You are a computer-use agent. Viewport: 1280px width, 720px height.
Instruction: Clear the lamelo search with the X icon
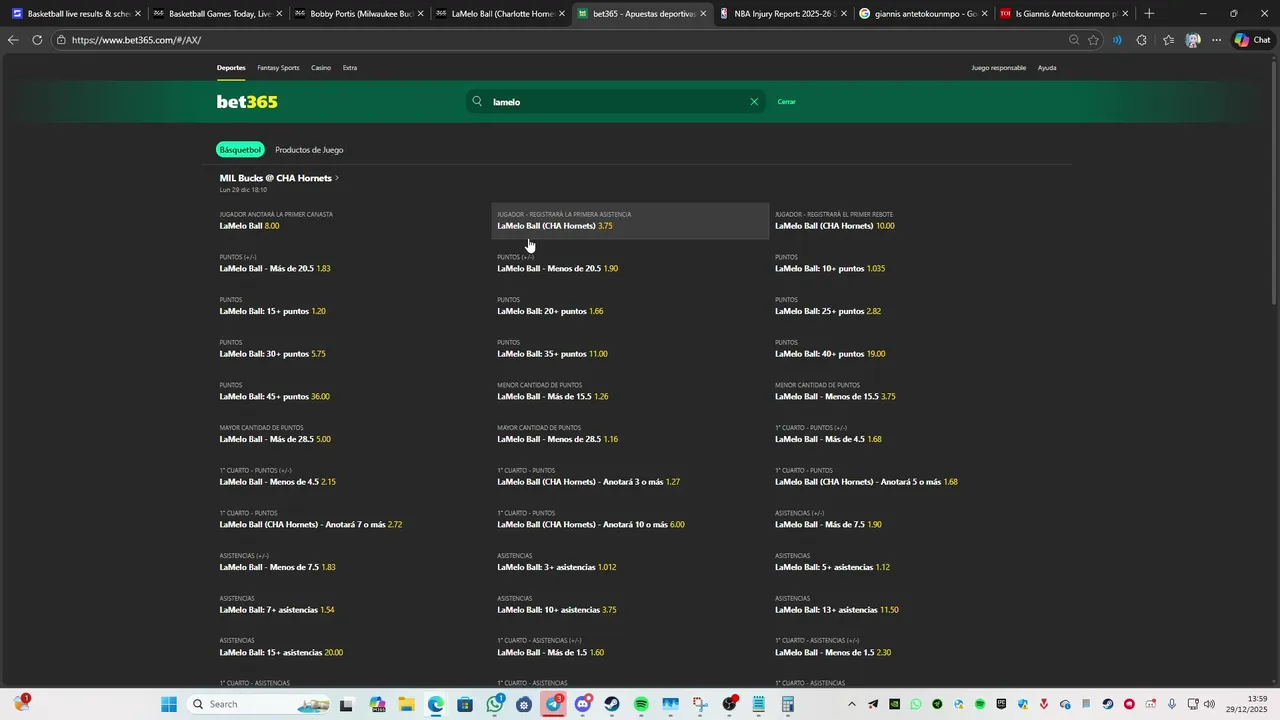point(754,102)
